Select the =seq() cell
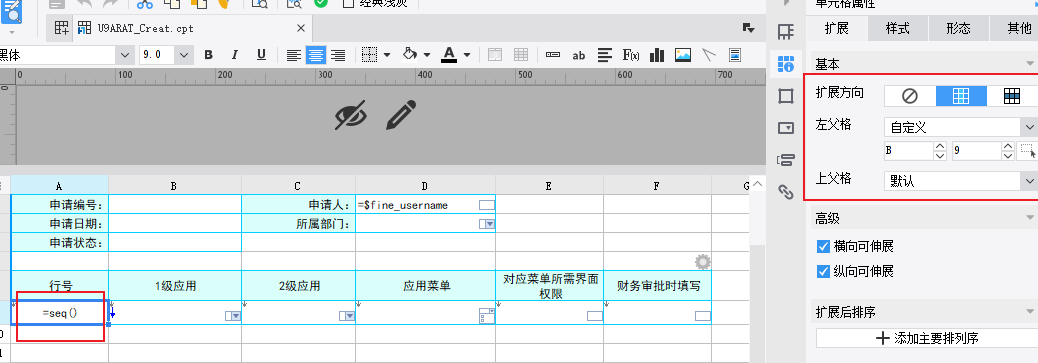Screen dimensions: 1038x363 60,313
